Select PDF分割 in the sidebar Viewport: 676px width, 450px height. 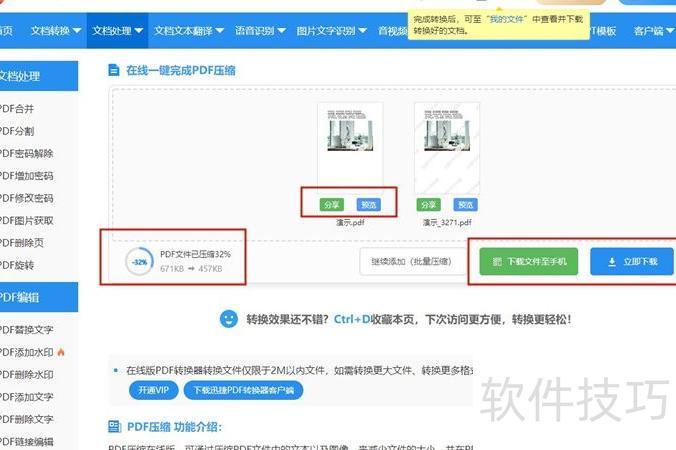tap(17, 131)
